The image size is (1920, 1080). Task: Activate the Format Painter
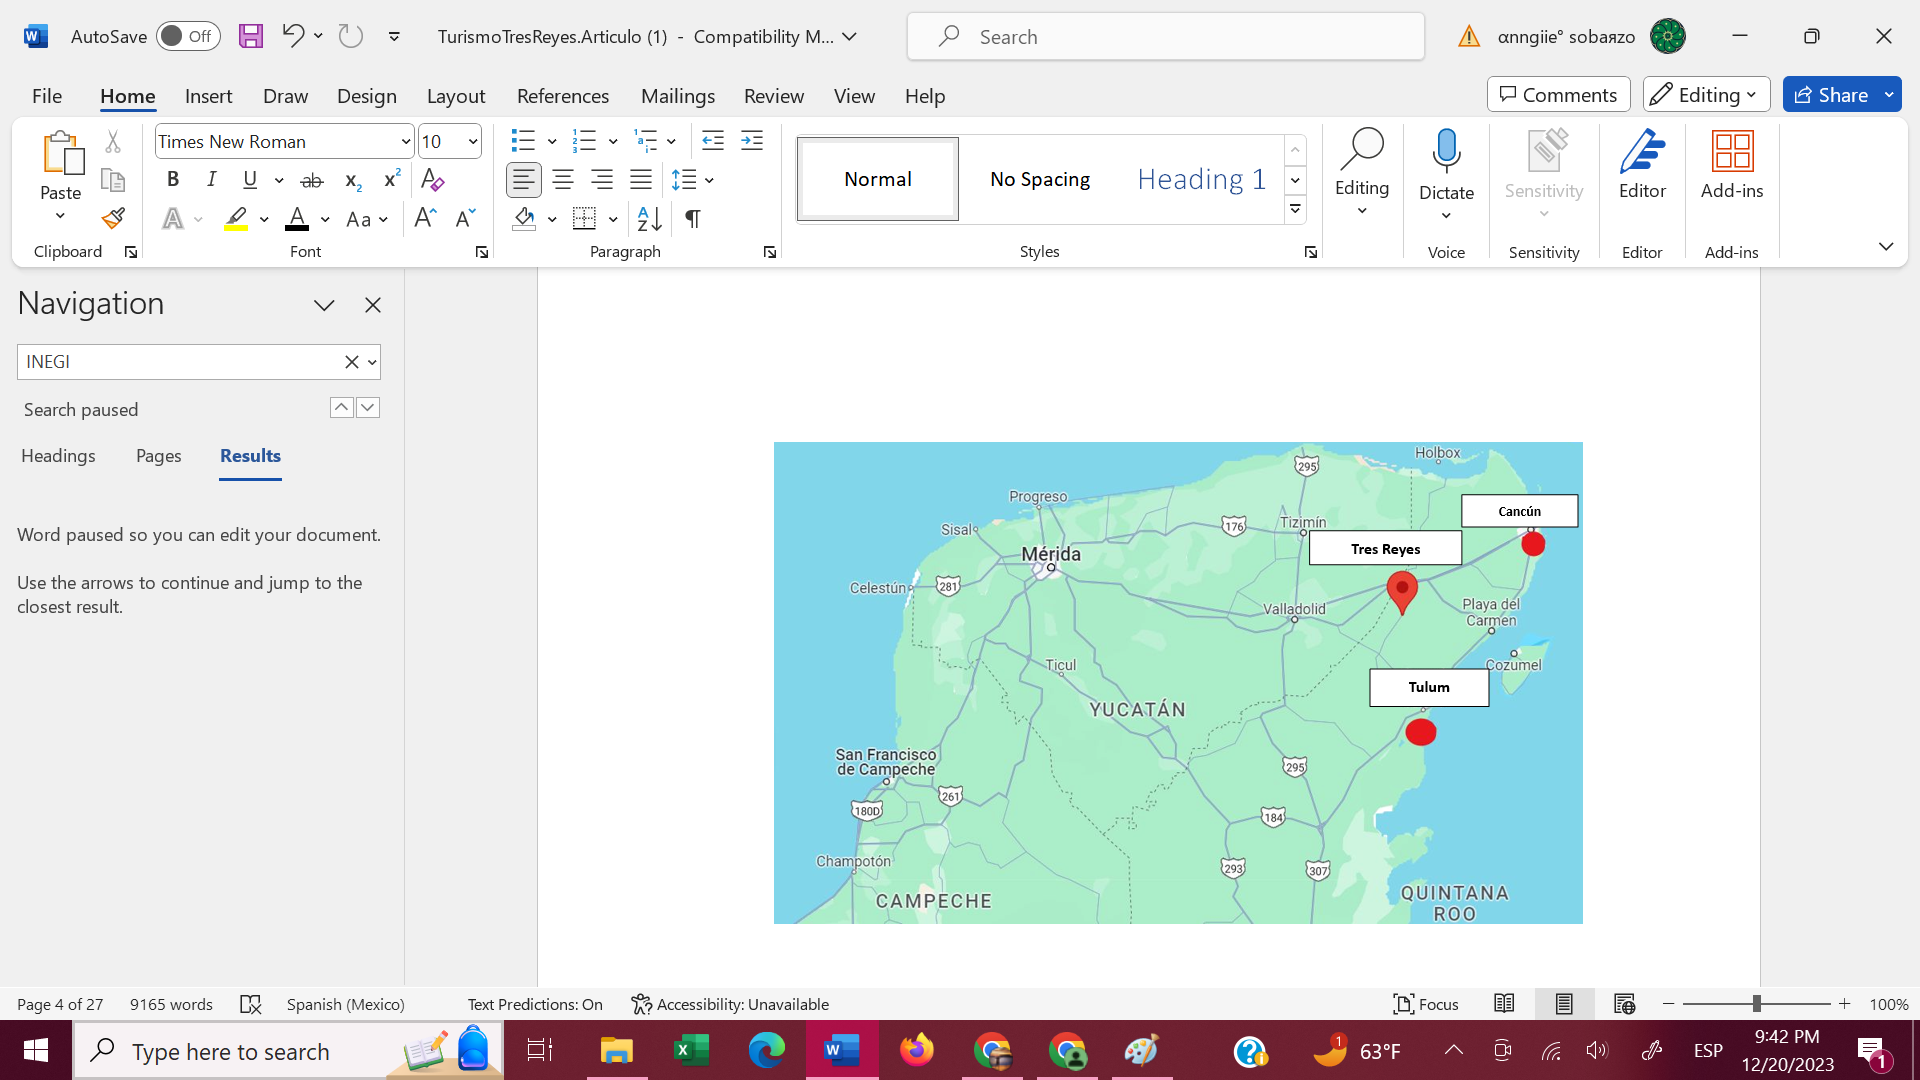(112, 217)
